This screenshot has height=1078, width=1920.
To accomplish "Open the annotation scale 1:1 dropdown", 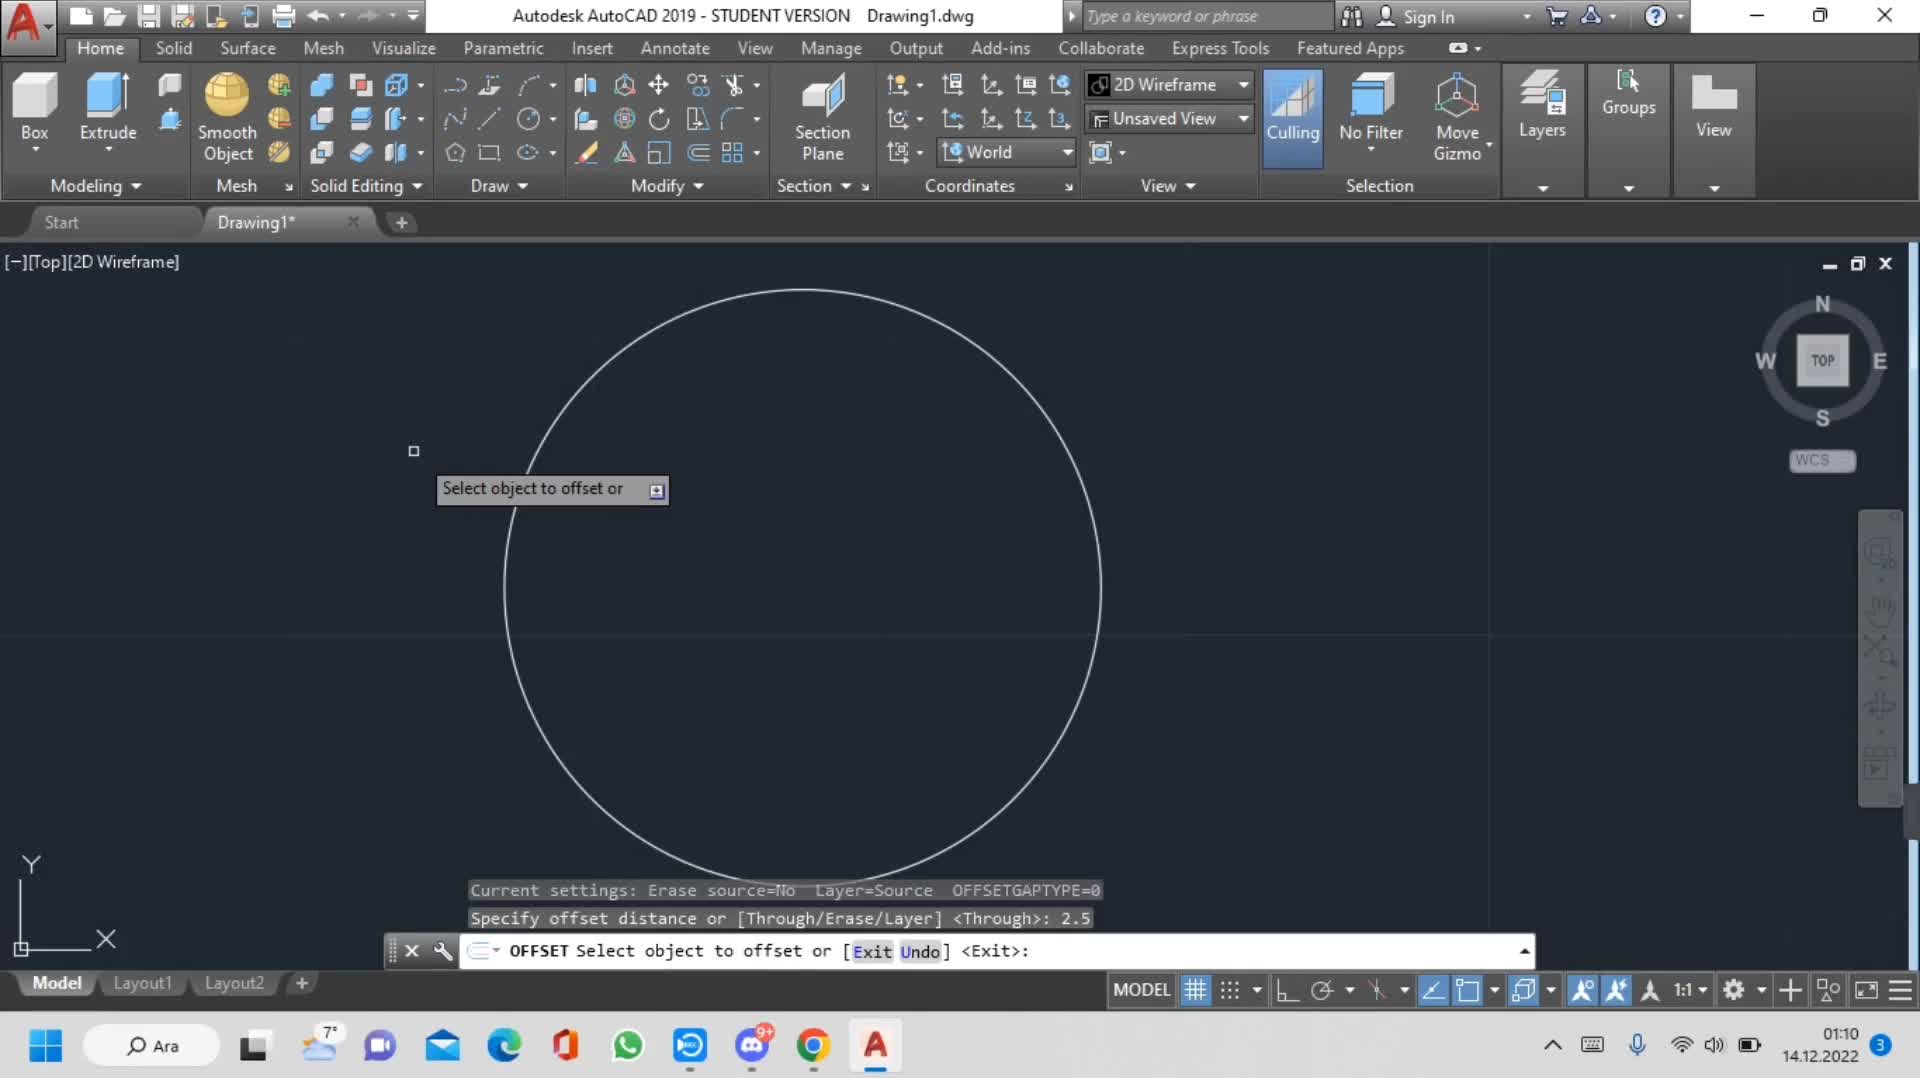I will [x=1691, y=990].
